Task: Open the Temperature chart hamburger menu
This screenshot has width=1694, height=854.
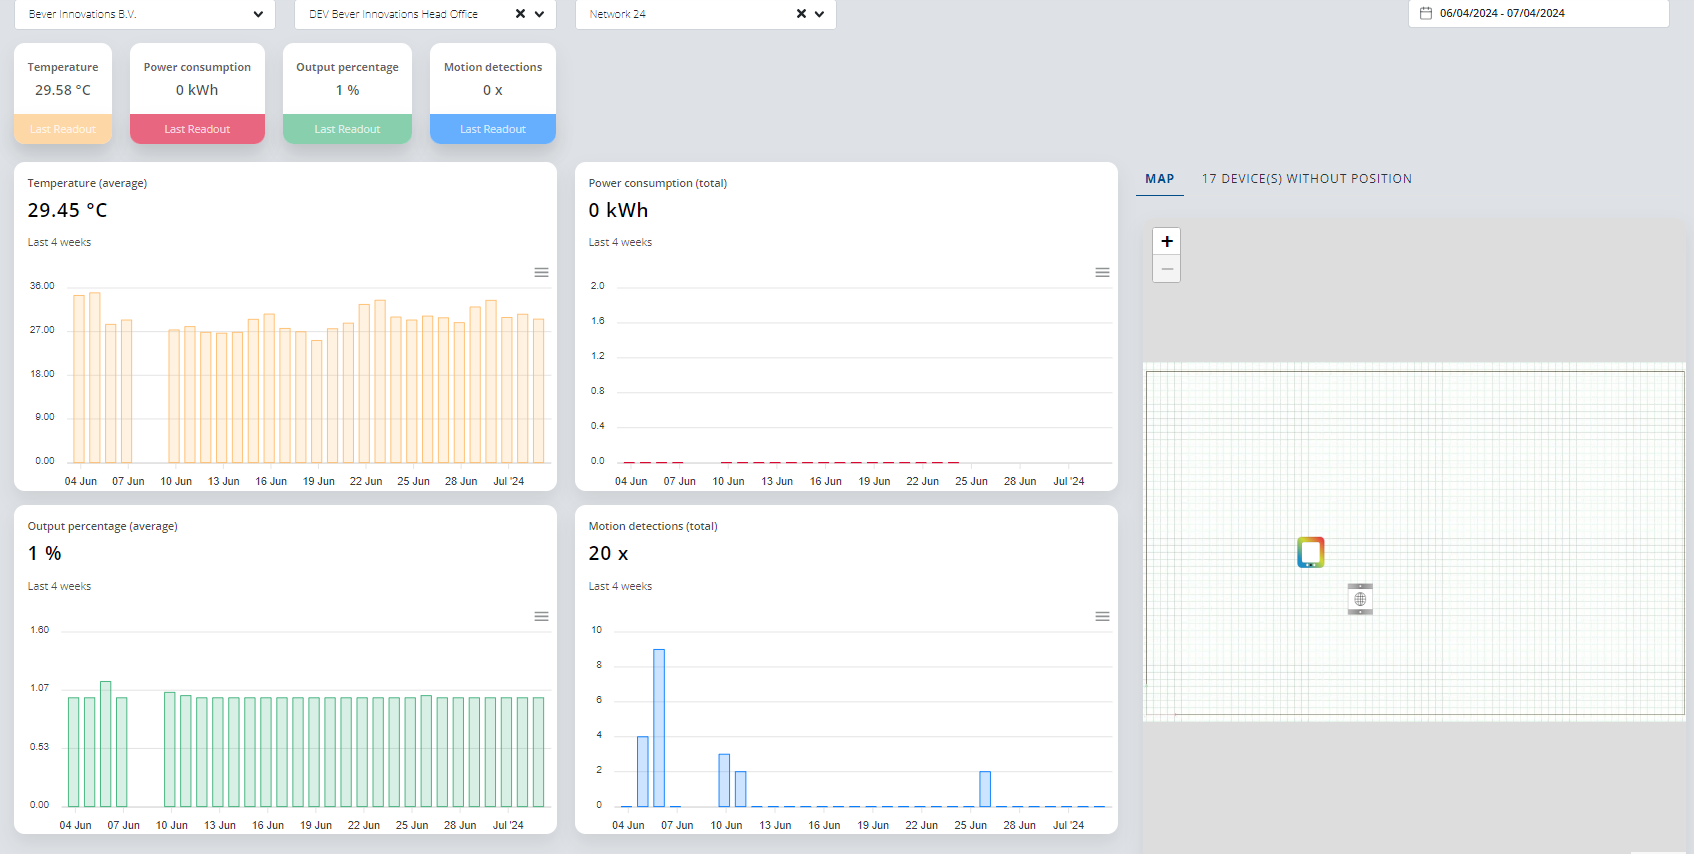Action: click(x=541, y=272)
